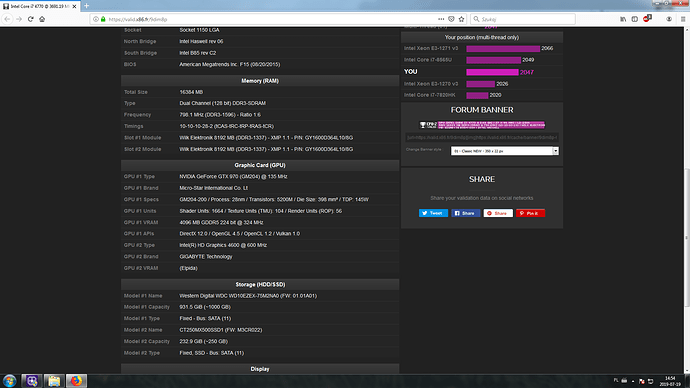Image resolution: width=690 pixels, height=388 pixels.
Task: Open the File Explorer taskbar icon
Action: pyautogui.click(x=54, y=381)
